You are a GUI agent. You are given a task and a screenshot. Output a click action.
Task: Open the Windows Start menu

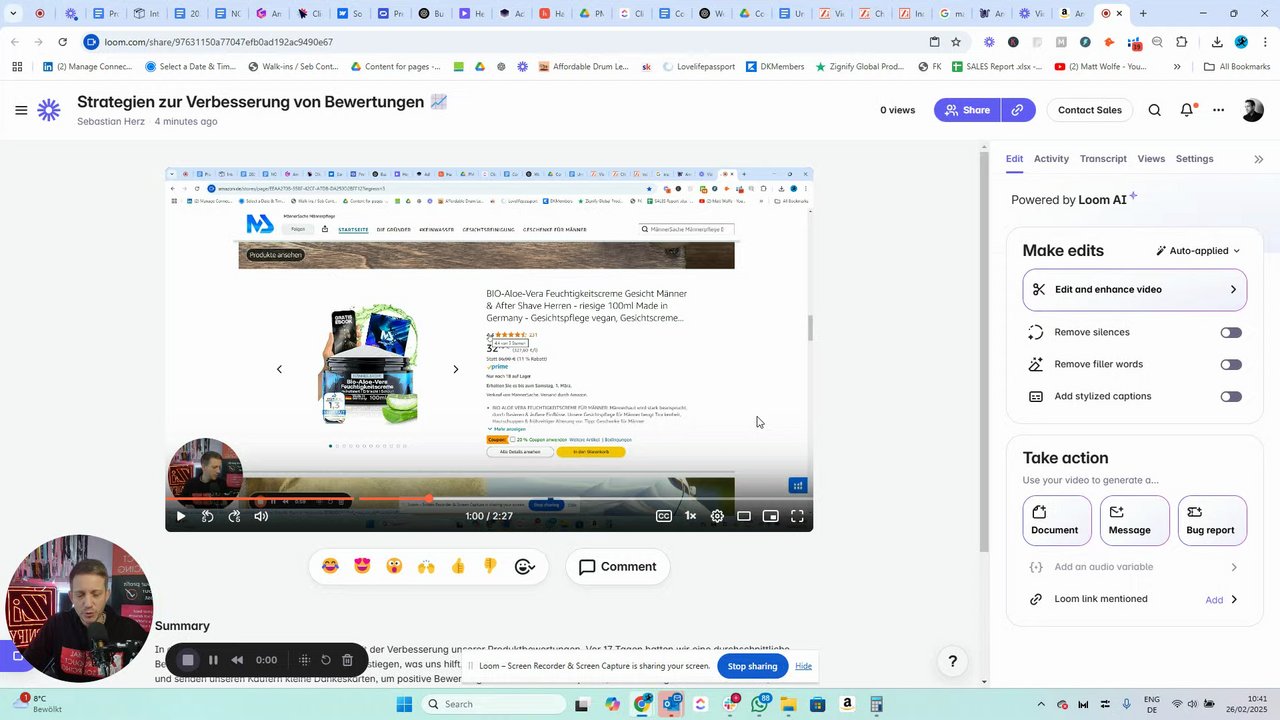(404, 704)
